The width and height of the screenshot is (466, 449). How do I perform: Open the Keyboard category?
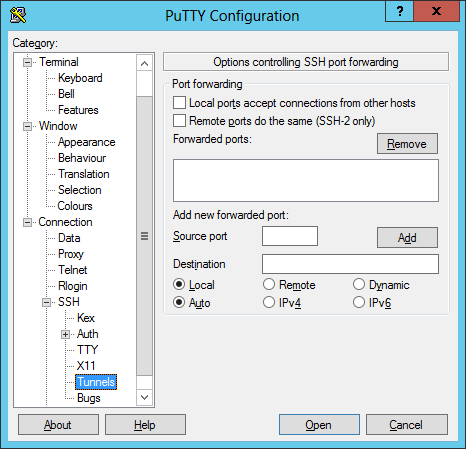pos(80,78)
